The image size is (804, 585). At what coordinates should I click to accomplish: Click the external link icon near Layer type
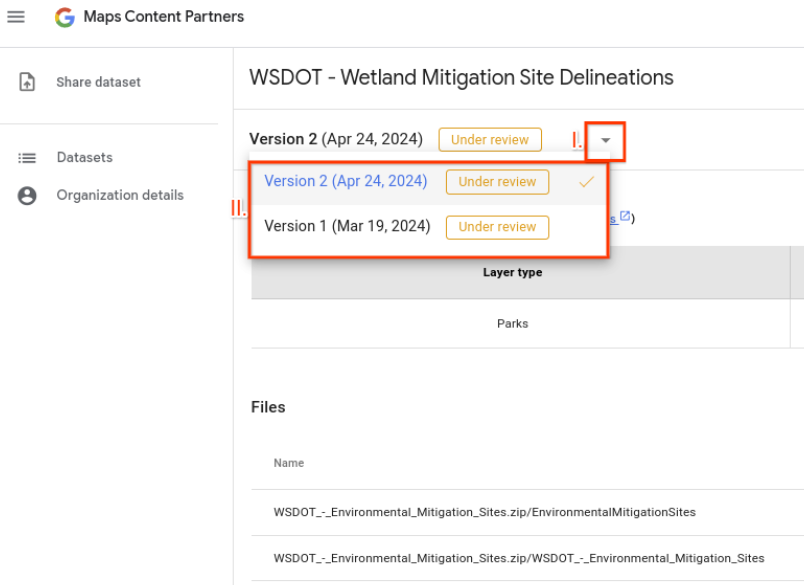[625, 216]
